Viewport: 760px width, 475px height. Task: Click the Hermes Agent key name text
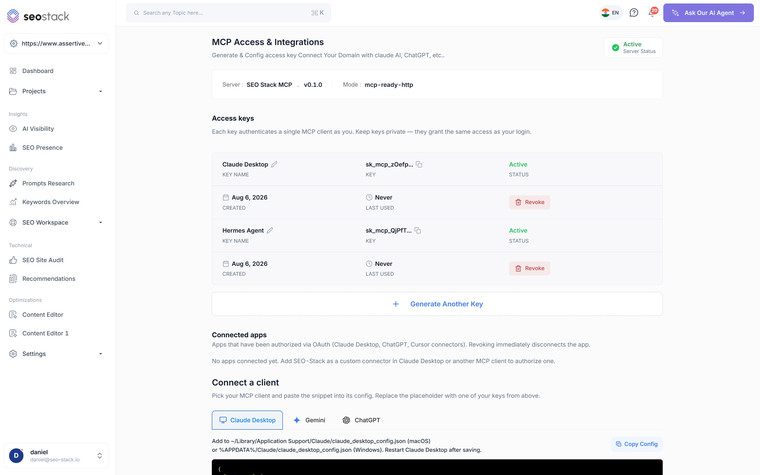pyautogui.click(x=243, y=230)
